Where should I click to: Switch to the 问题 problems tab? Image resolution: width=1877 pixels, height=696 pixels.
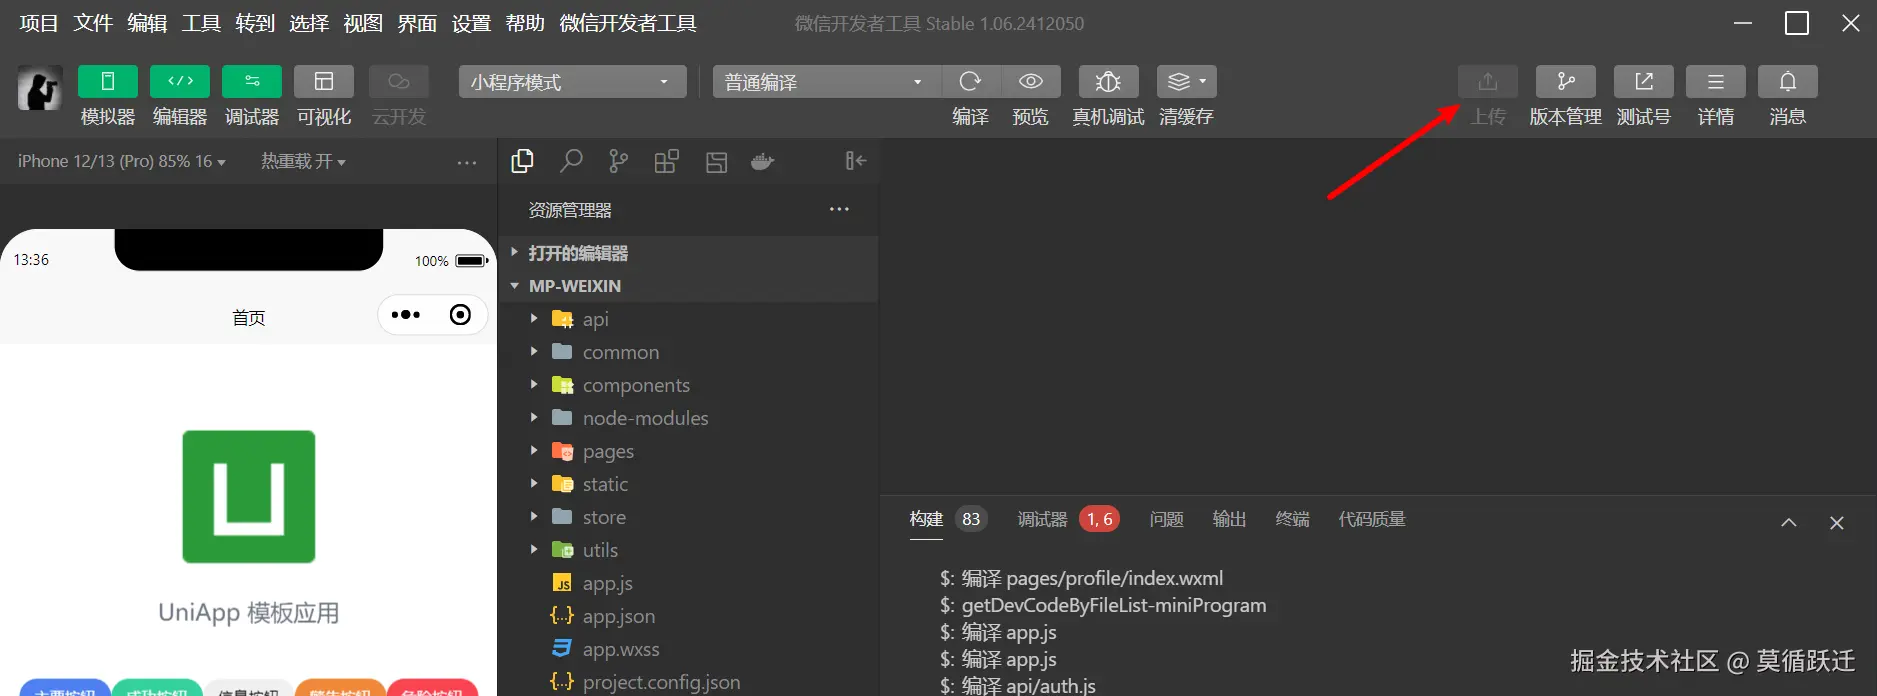[1166, 519]
